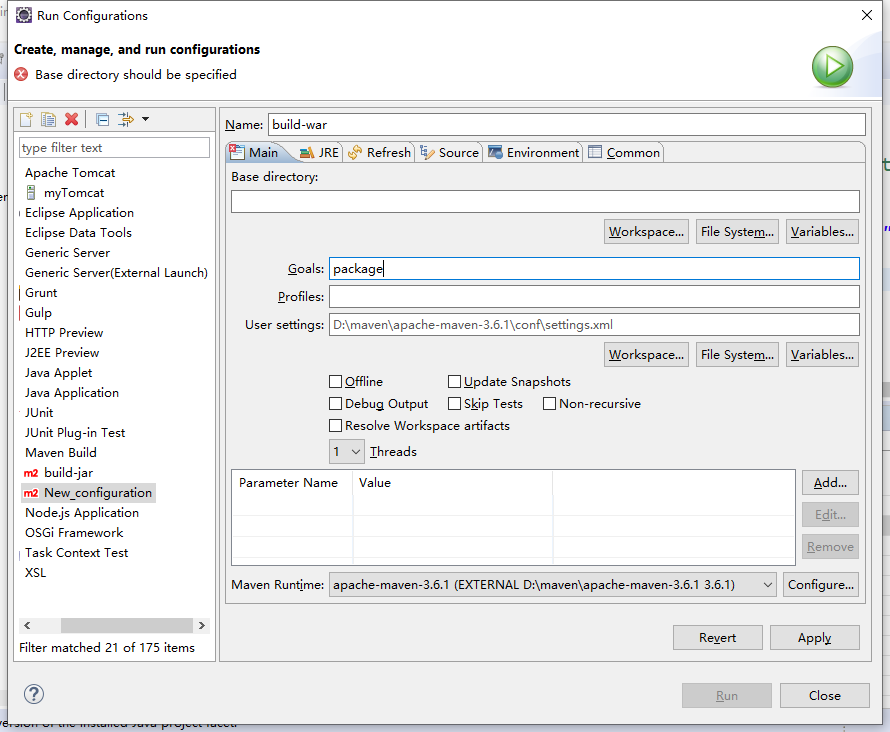Click the Filter launch configurations icon
The image size is (890, 732).
(125, 119)
